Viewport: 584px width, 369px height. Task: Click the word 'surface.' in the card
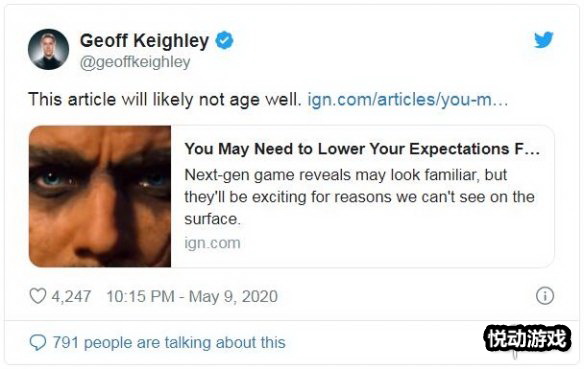pos(212,219)
